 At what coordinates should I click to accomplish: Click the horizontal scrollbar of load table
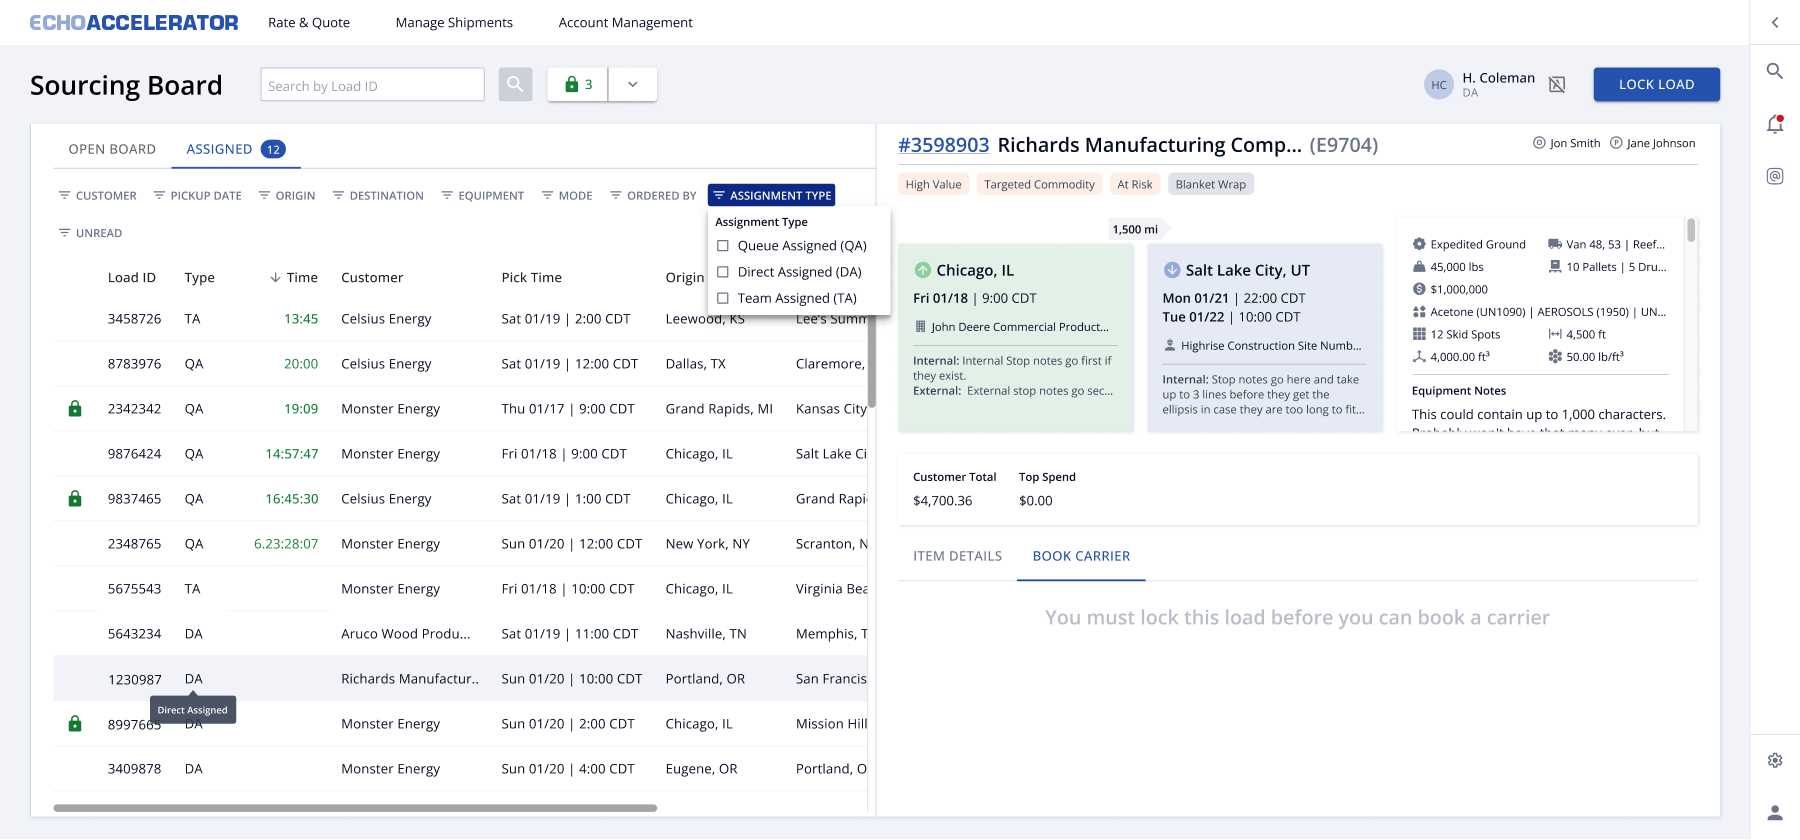click(355, 808)
